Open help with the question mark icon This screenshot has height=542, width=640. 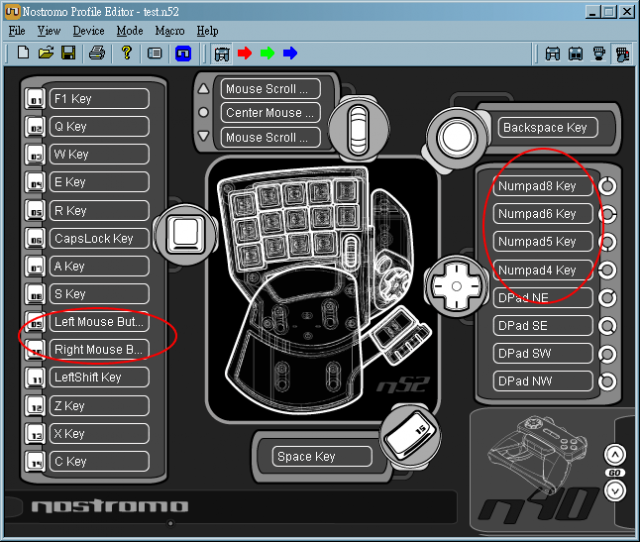(x=127, y=53)
